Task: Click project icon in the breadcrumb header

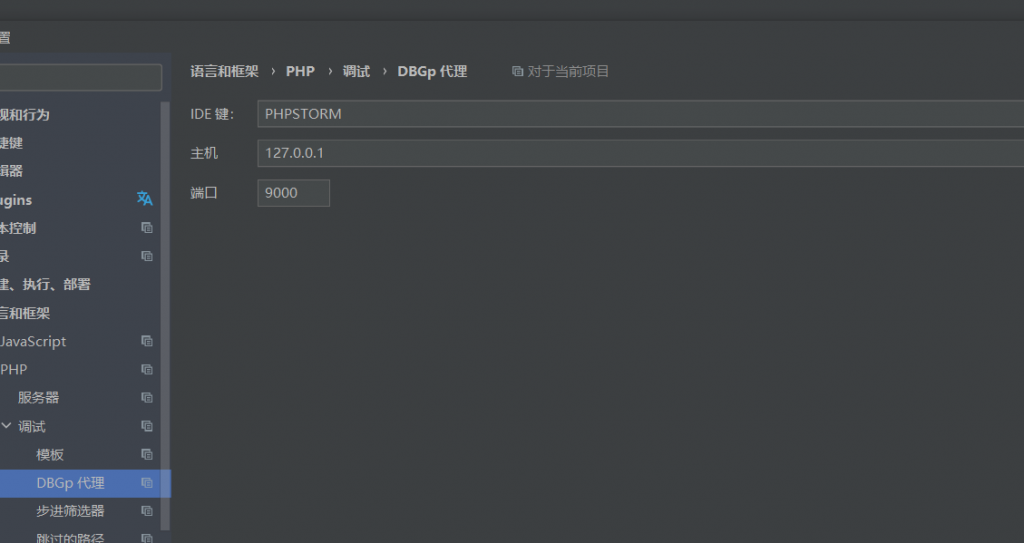Action: tap(517, 71)
